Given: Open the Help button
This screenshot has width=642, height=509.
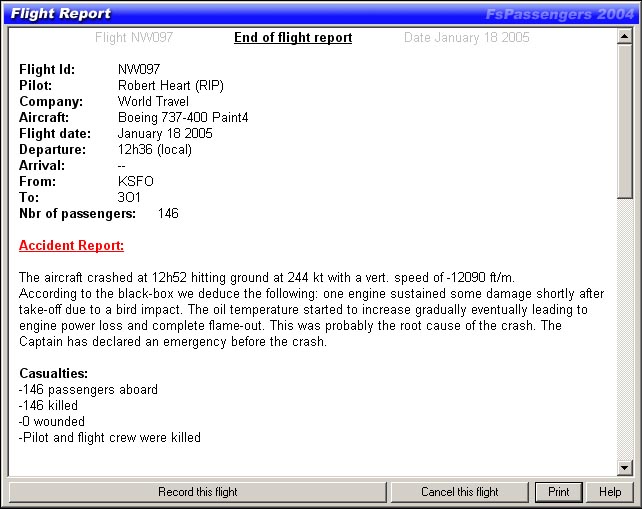Looking at the screenshot, I should coord(610,492).
